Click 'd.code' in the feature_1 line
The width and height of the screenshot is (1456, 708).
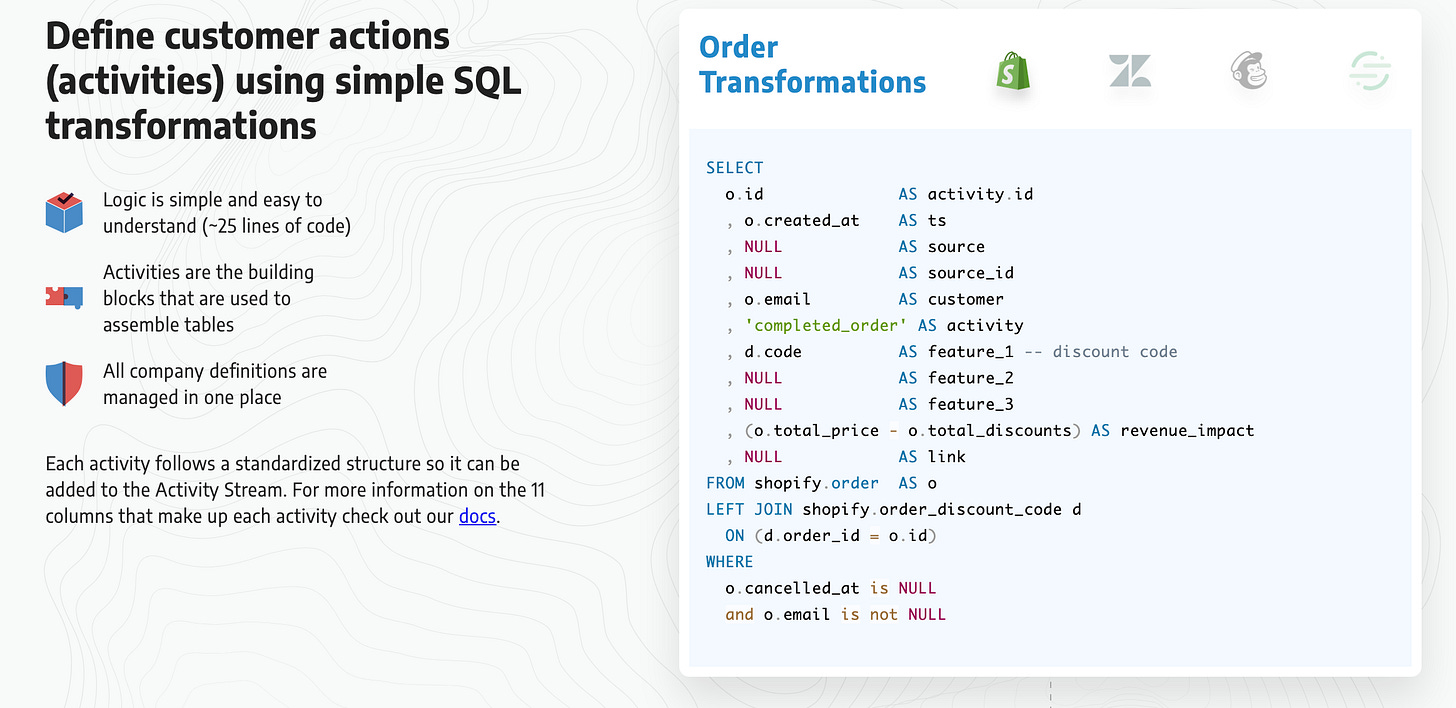(x=773, y=352)
